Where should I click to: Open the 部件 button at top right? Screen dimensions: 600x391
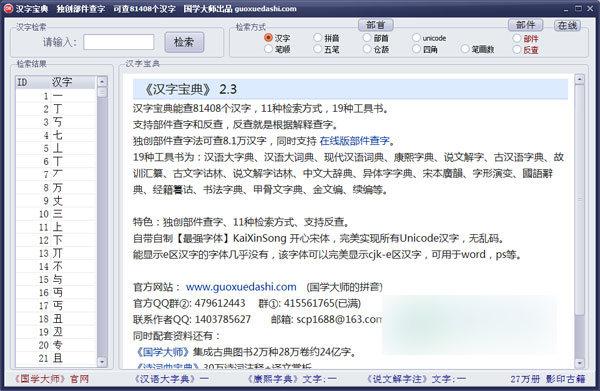(x=525, y=25)
